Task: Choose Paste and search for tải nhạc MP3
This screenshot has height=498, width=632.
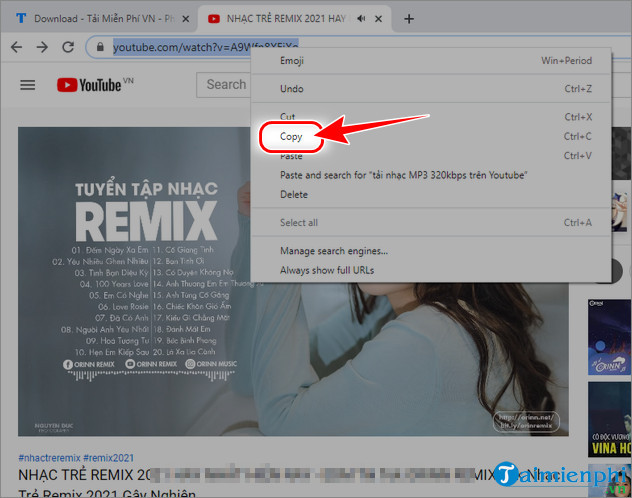Action: tap(431, 175)
